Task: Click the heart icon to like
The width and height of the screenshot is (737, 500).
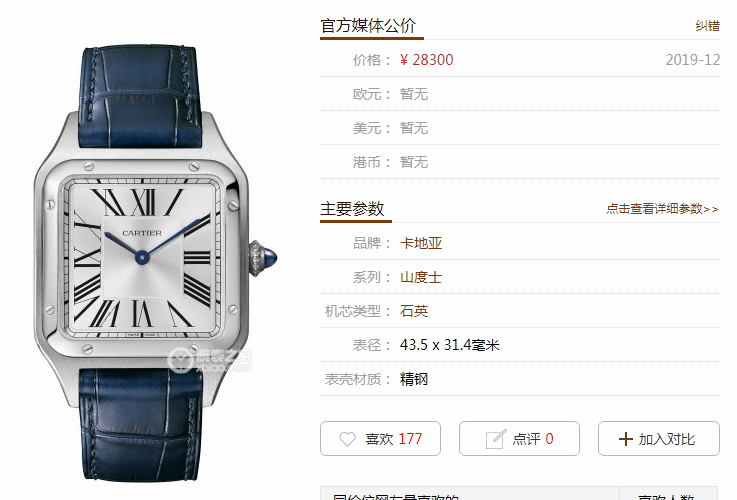Action: [x=347, y=439]
